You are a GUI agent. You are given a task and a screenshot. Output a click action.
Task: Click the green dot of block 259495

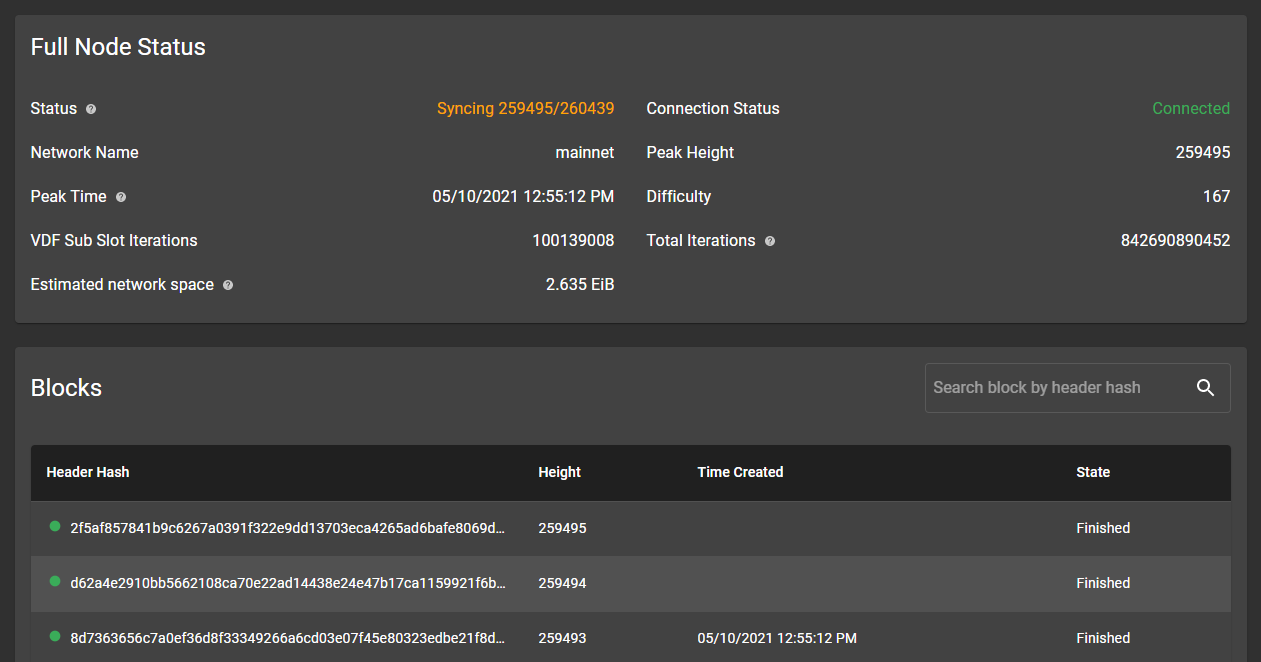pos(55,527)
